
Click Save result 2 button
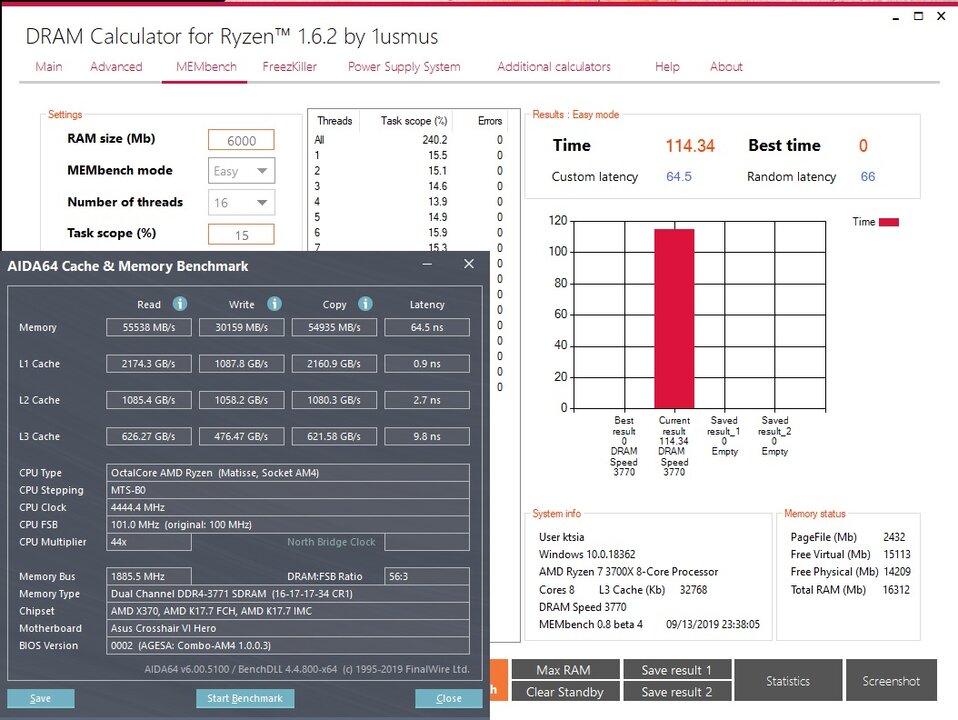(677, 691)
